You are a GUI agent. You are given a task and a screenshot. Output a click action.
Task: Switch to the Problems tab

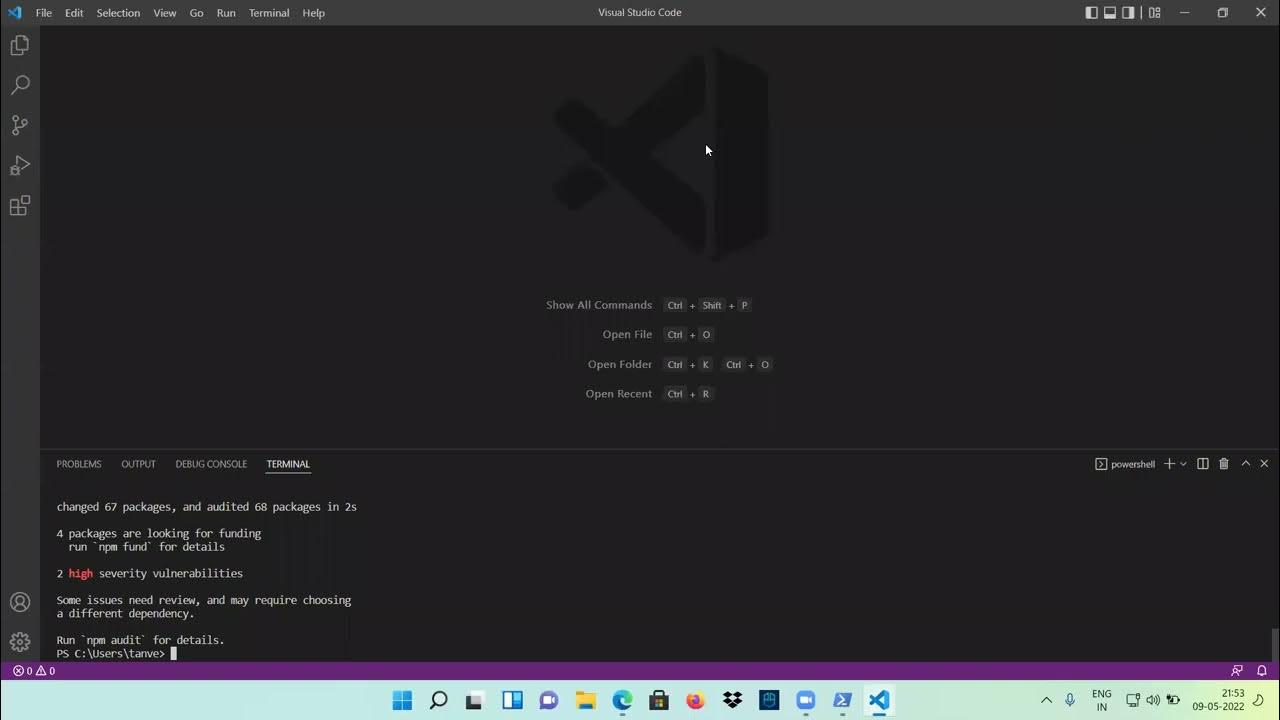pyautogui.click(x=79, y=464)
